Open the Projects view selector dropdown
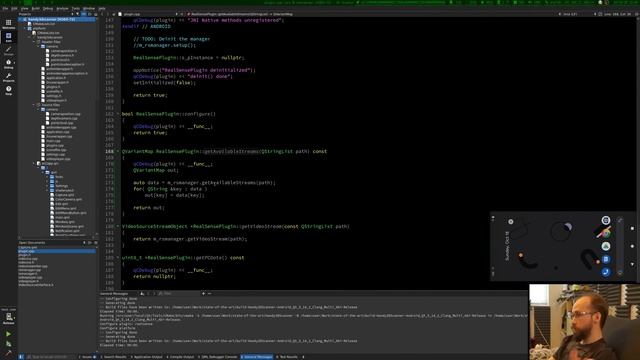Viewport: 640px width, 360px height. coord(45,14)
